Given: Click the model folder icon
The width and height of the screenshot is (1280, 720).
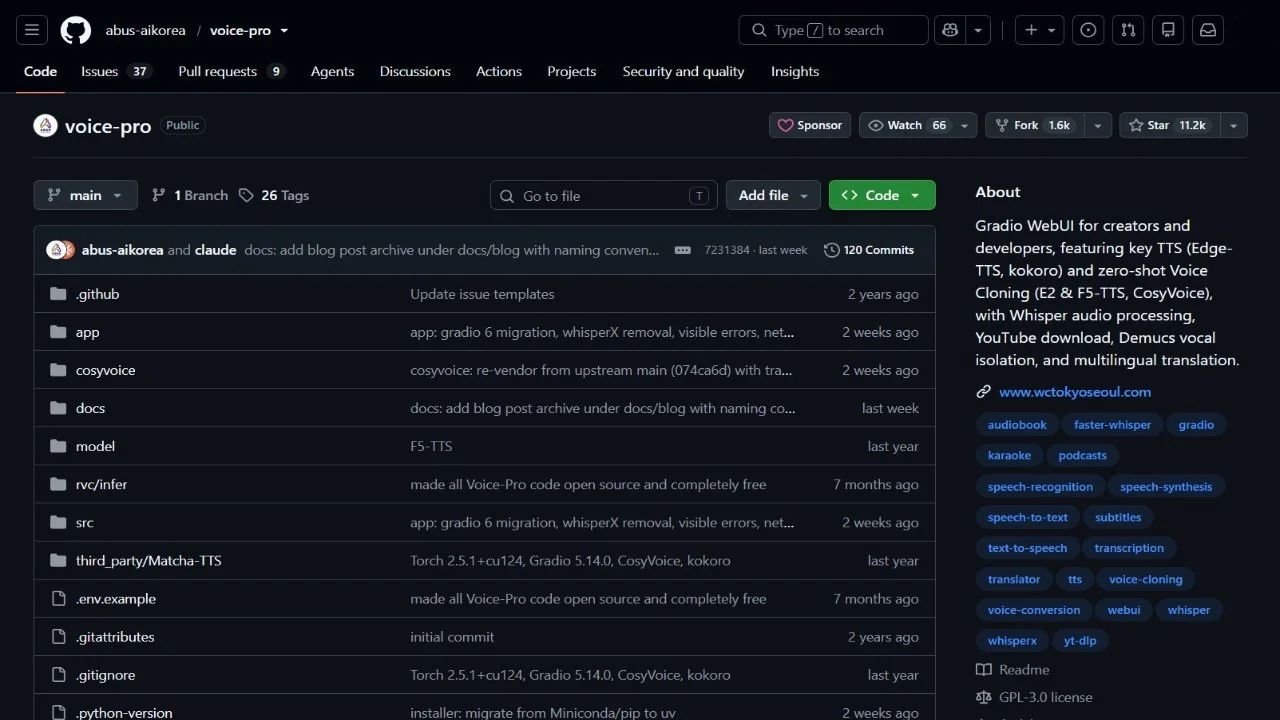Looking at the screenshot, I should [x=57, y=446].
